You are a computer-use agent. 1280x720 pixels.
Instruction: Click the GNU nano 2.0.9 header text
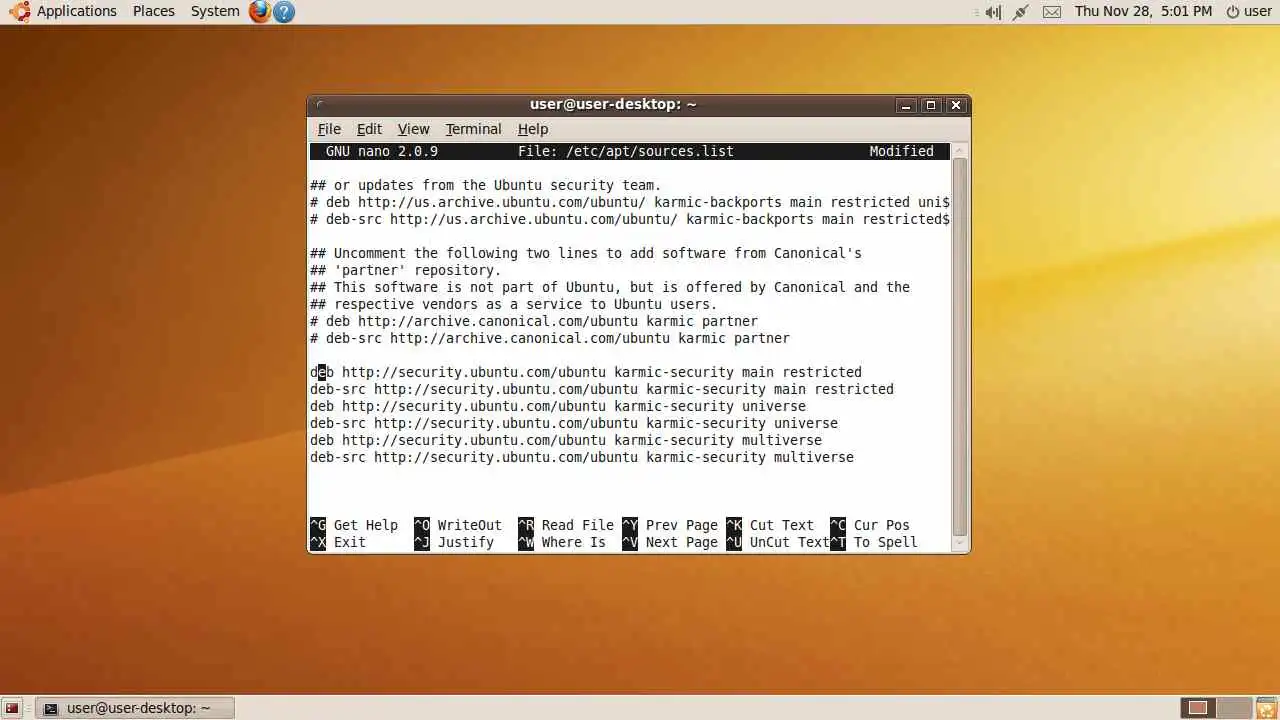pos(382,151)
